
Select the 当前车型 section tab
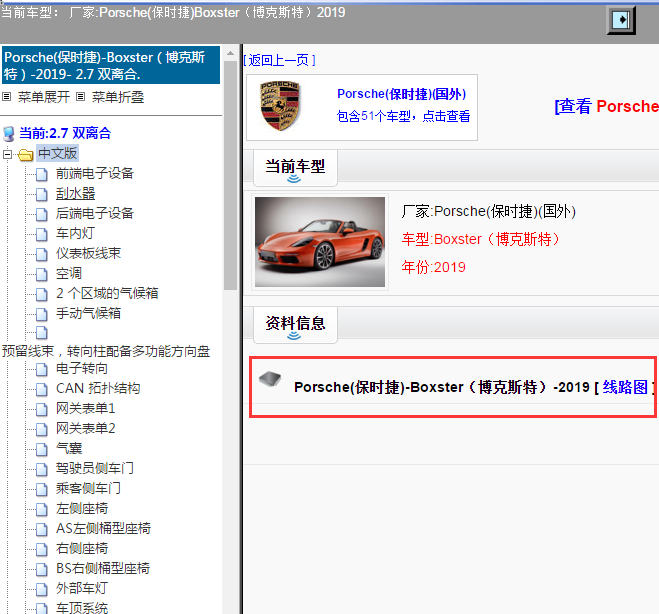click(295, 167)
